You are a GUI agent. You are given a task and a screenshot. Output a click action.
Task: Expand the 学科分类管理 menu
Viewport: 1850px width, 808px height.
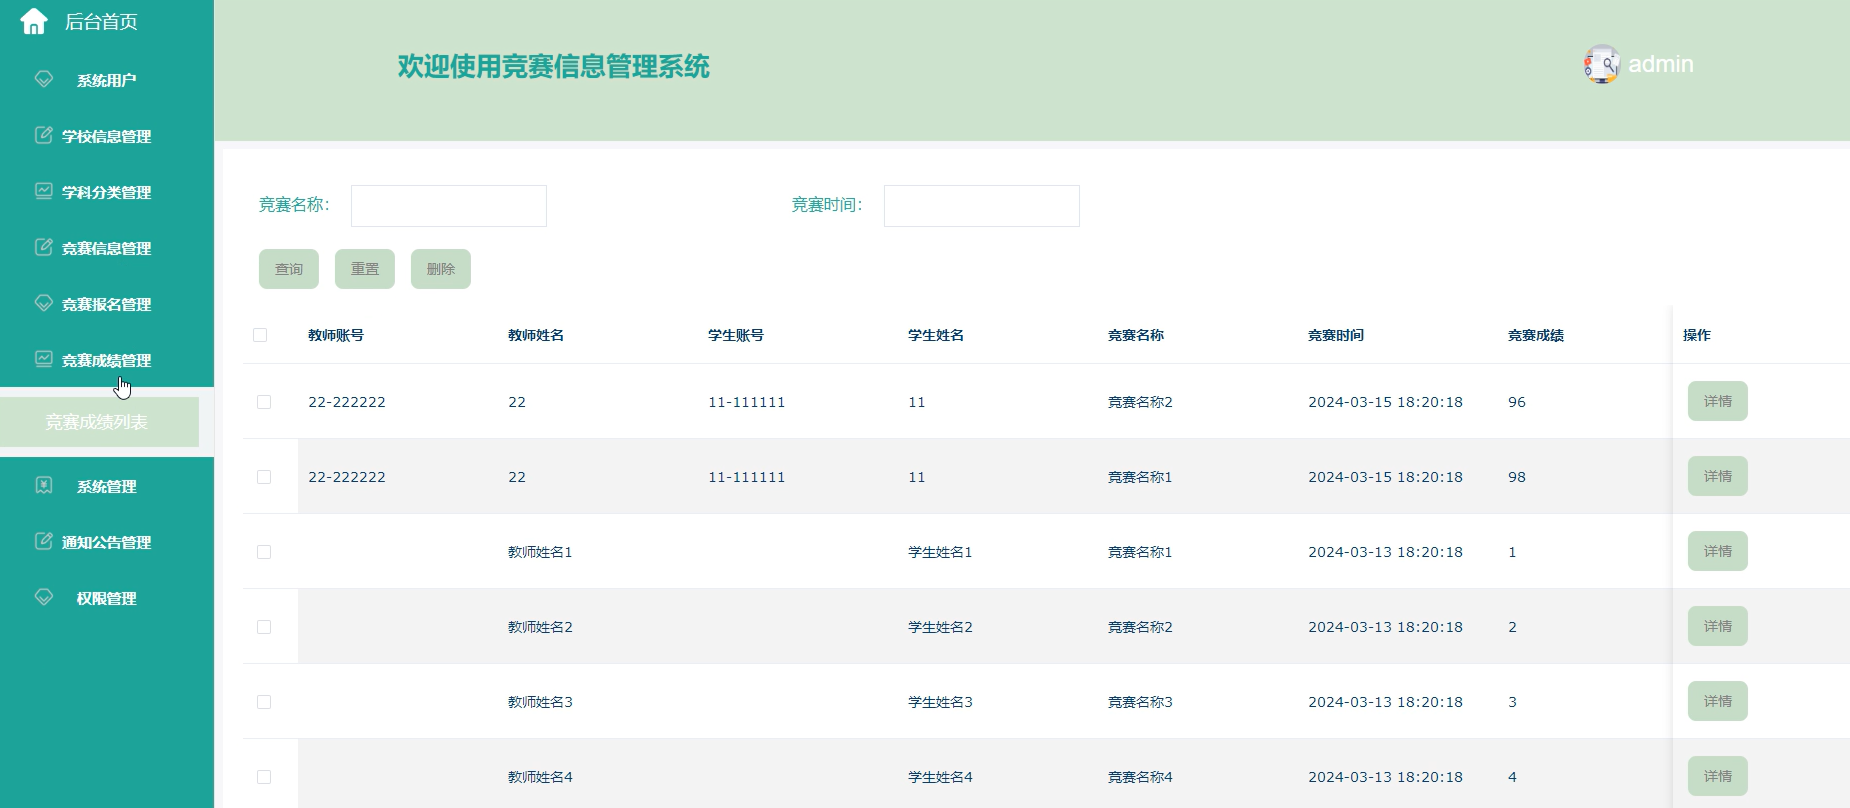point(107,192)
